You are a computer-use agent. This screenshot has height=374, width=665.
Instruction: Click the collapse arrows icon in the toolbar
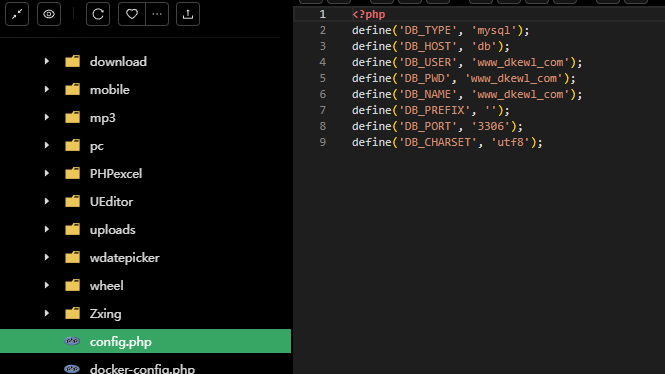coord(17,14)
